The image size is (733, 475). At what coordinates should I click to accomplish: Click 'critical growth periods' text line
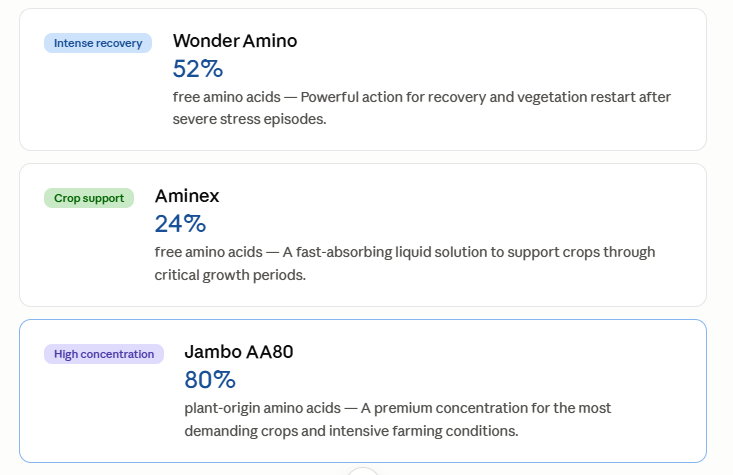point(230,275)
